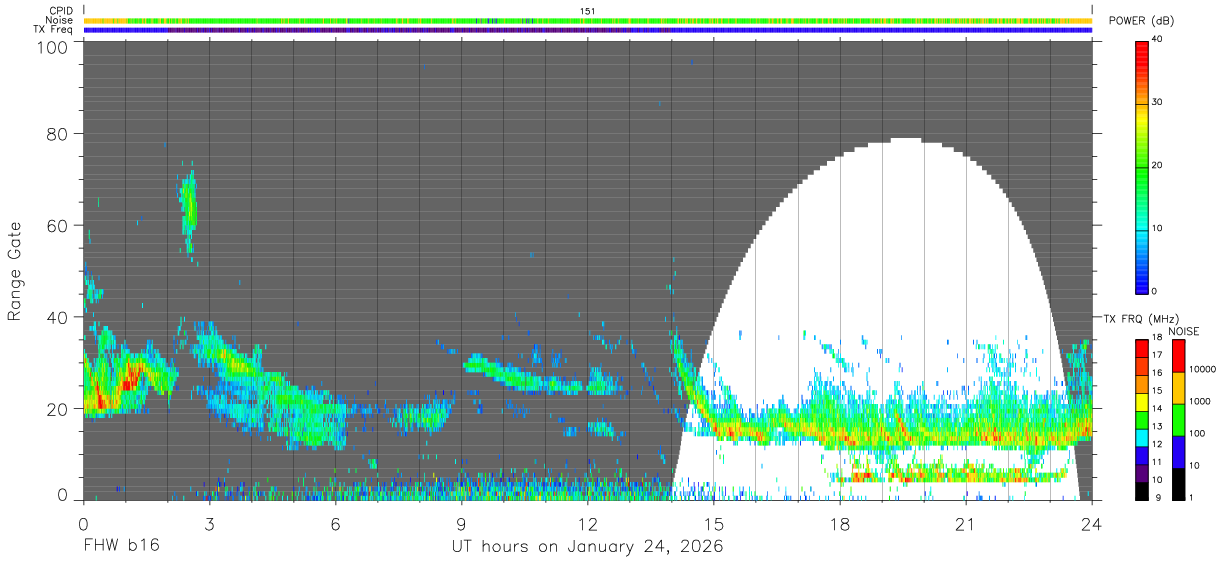Screen dimensions: 1228x567
Task: Click the 1000 label on the NOISE scale
Action: [x=1199, y=401]
